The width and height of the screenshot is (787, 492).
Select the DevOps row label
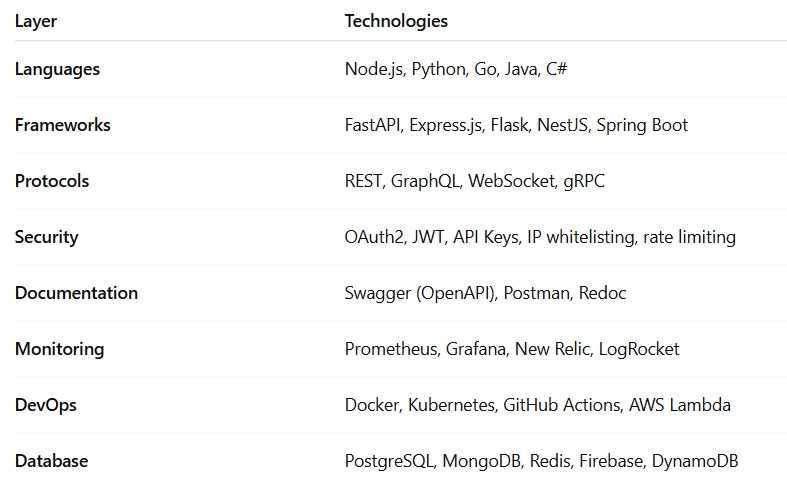coord(46,405)
